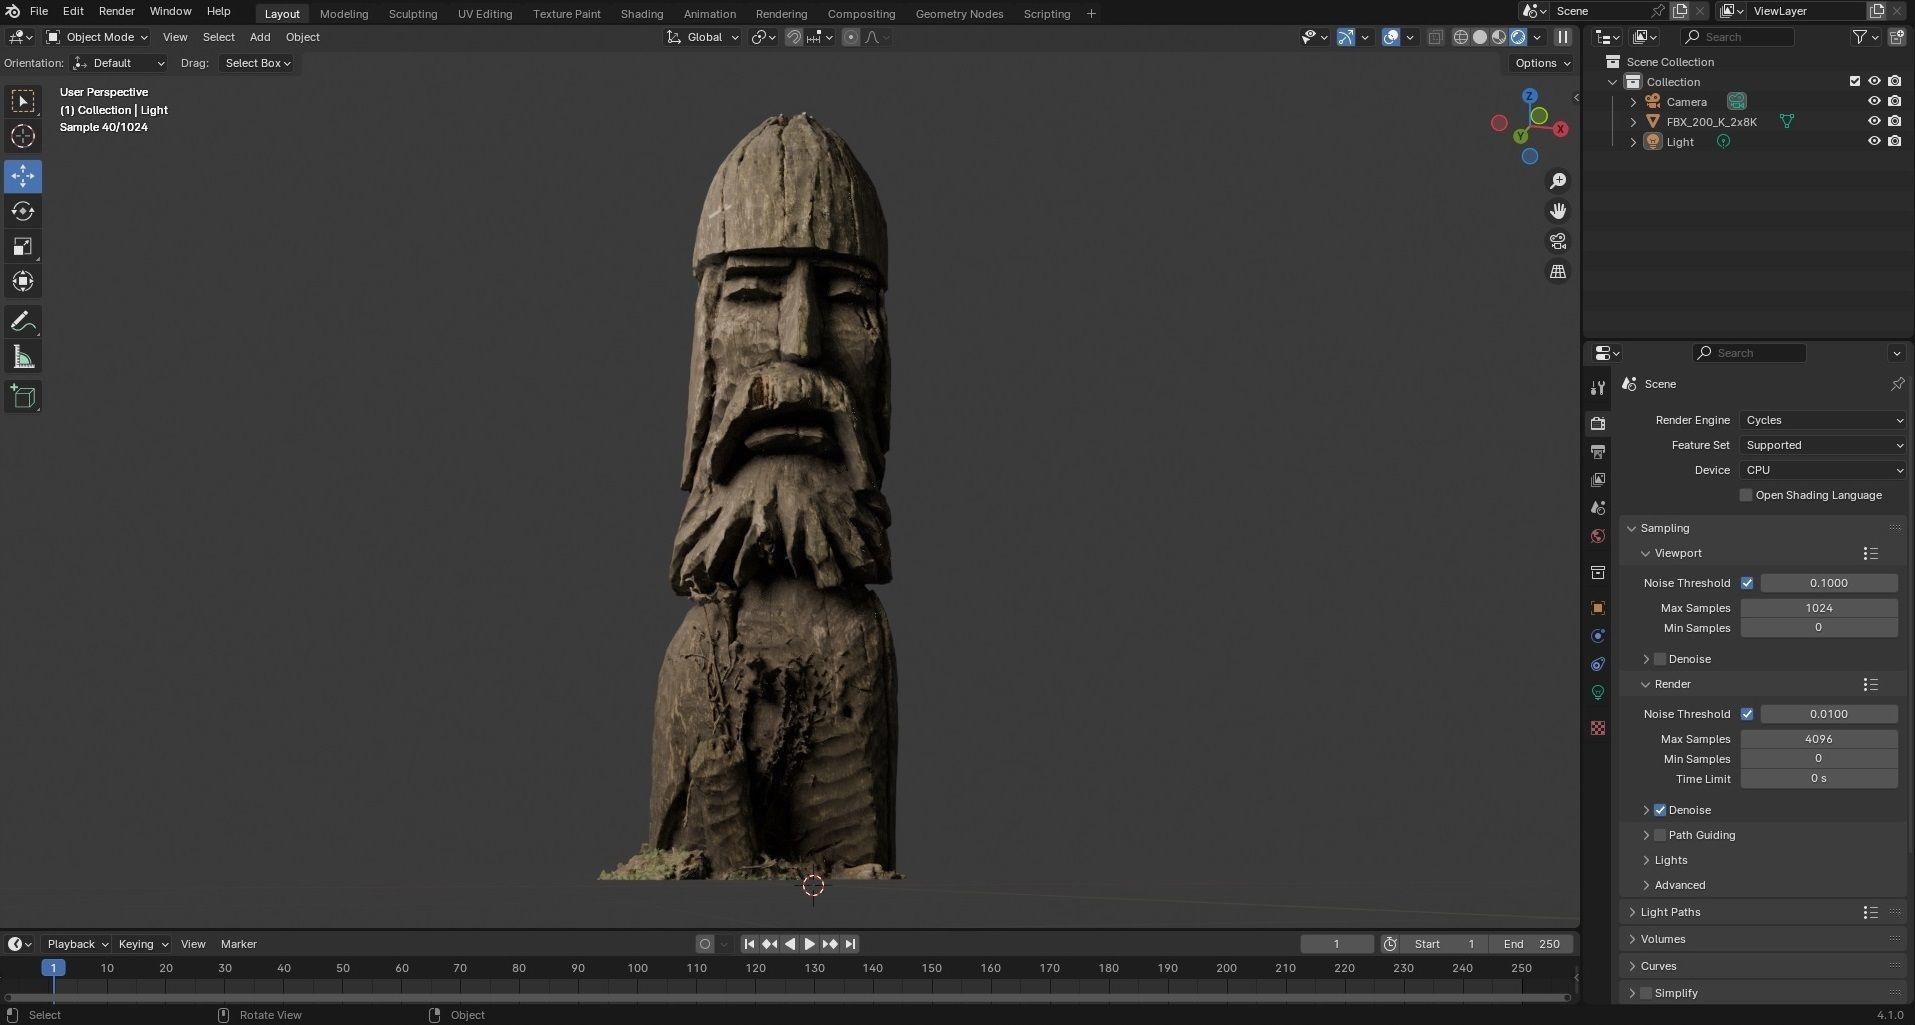The height and width of the screenshot is (1025, 1915).
Task: Switch to material preview shading
Action: click(1499, 37)
